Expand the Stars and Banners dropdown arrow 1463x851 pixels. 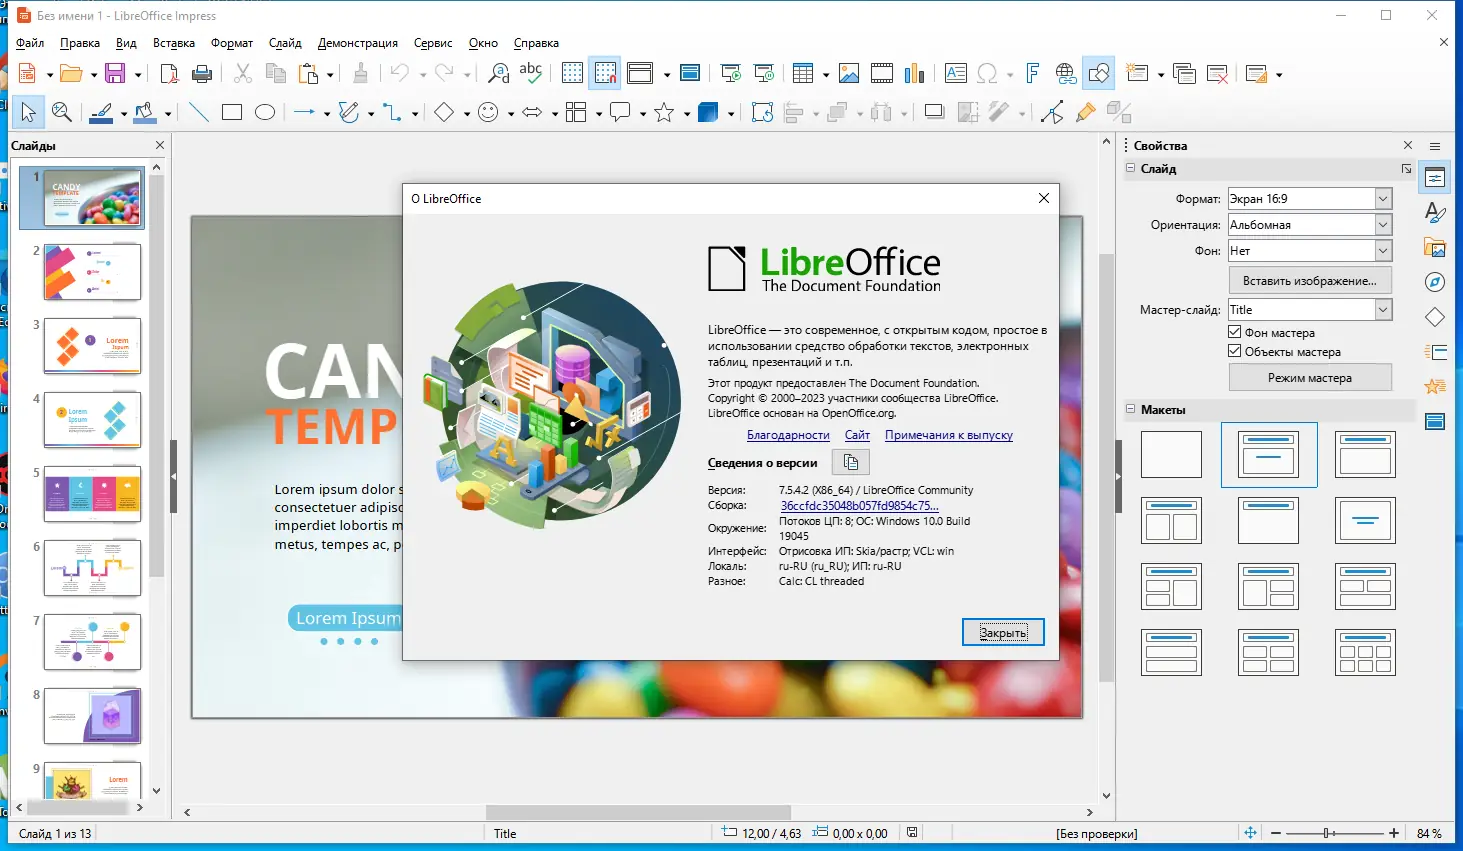tap(687, 113)
